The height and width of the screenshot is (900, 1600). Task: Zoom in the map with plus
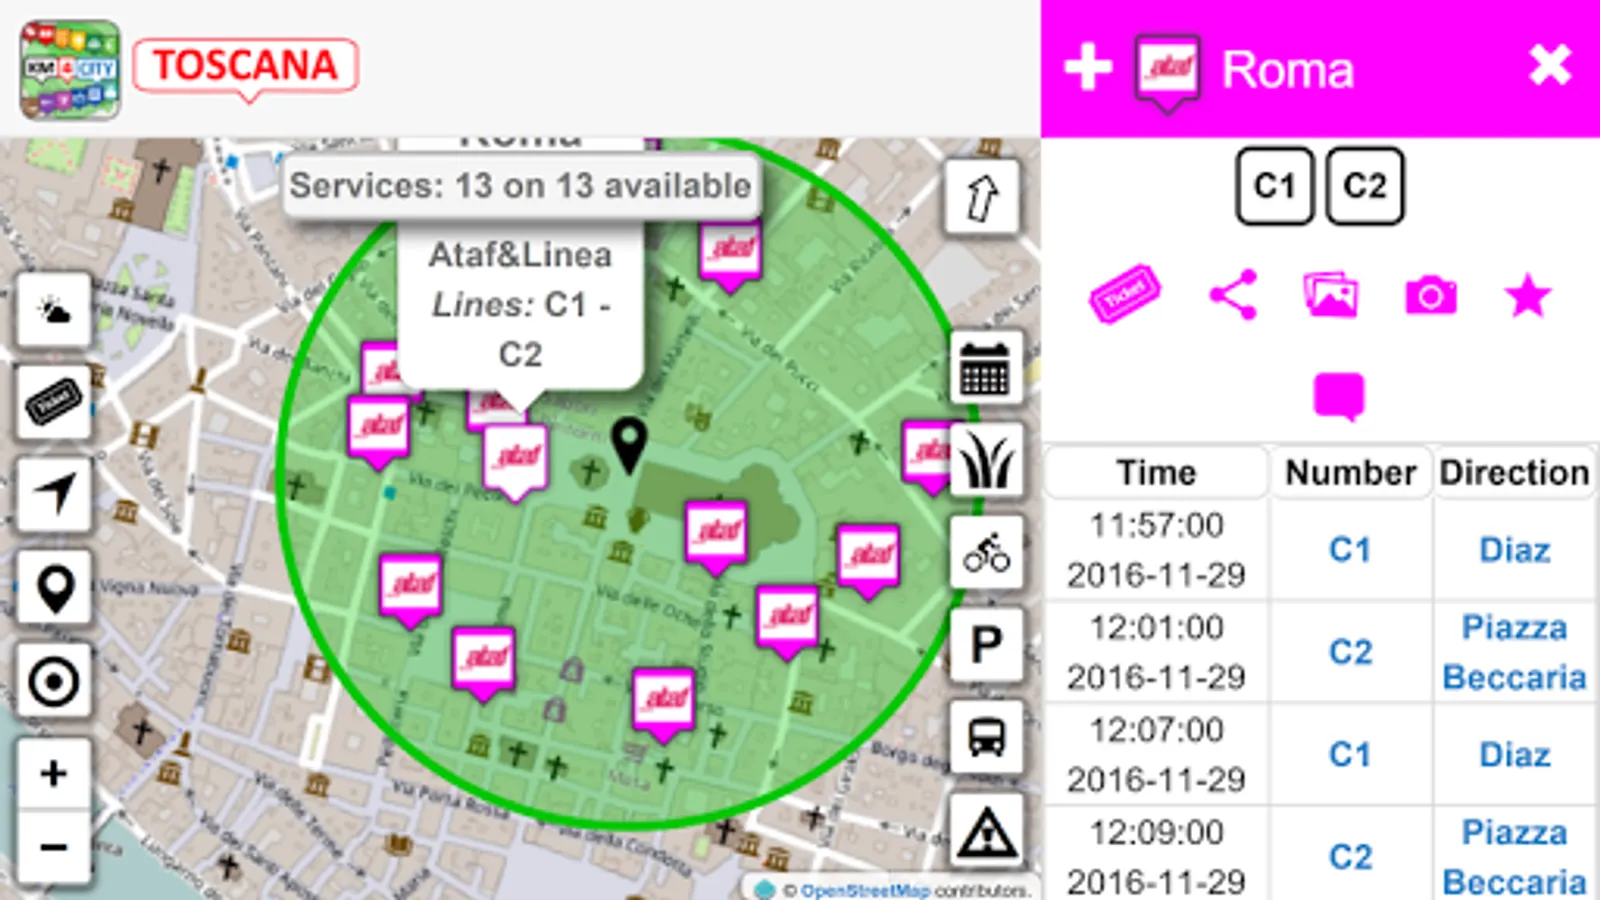tap(54, 773)
